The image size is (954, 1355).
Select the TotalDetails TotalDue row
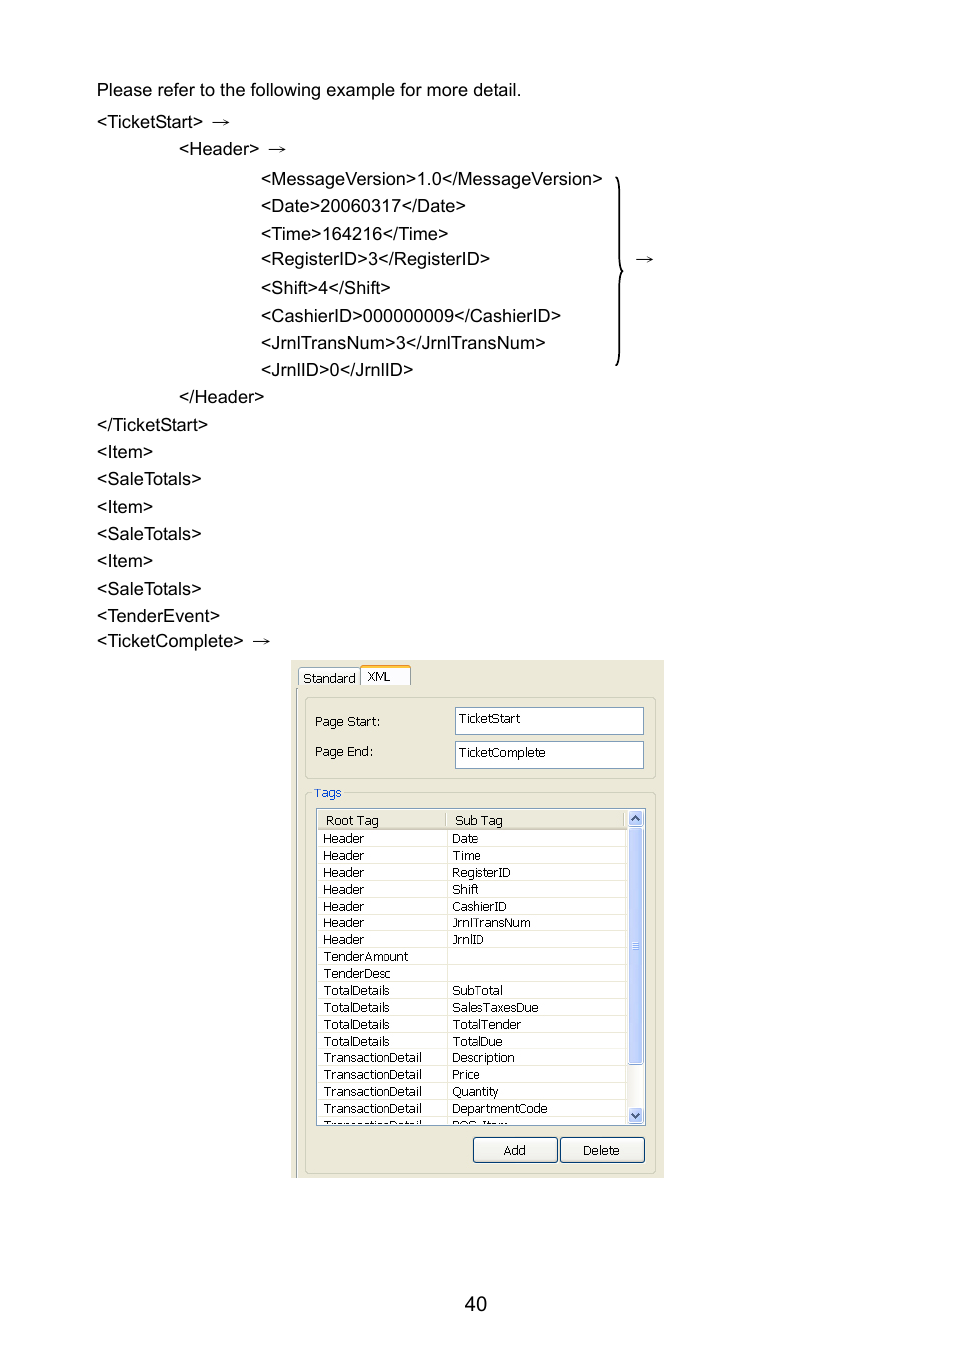point(472,1042)
